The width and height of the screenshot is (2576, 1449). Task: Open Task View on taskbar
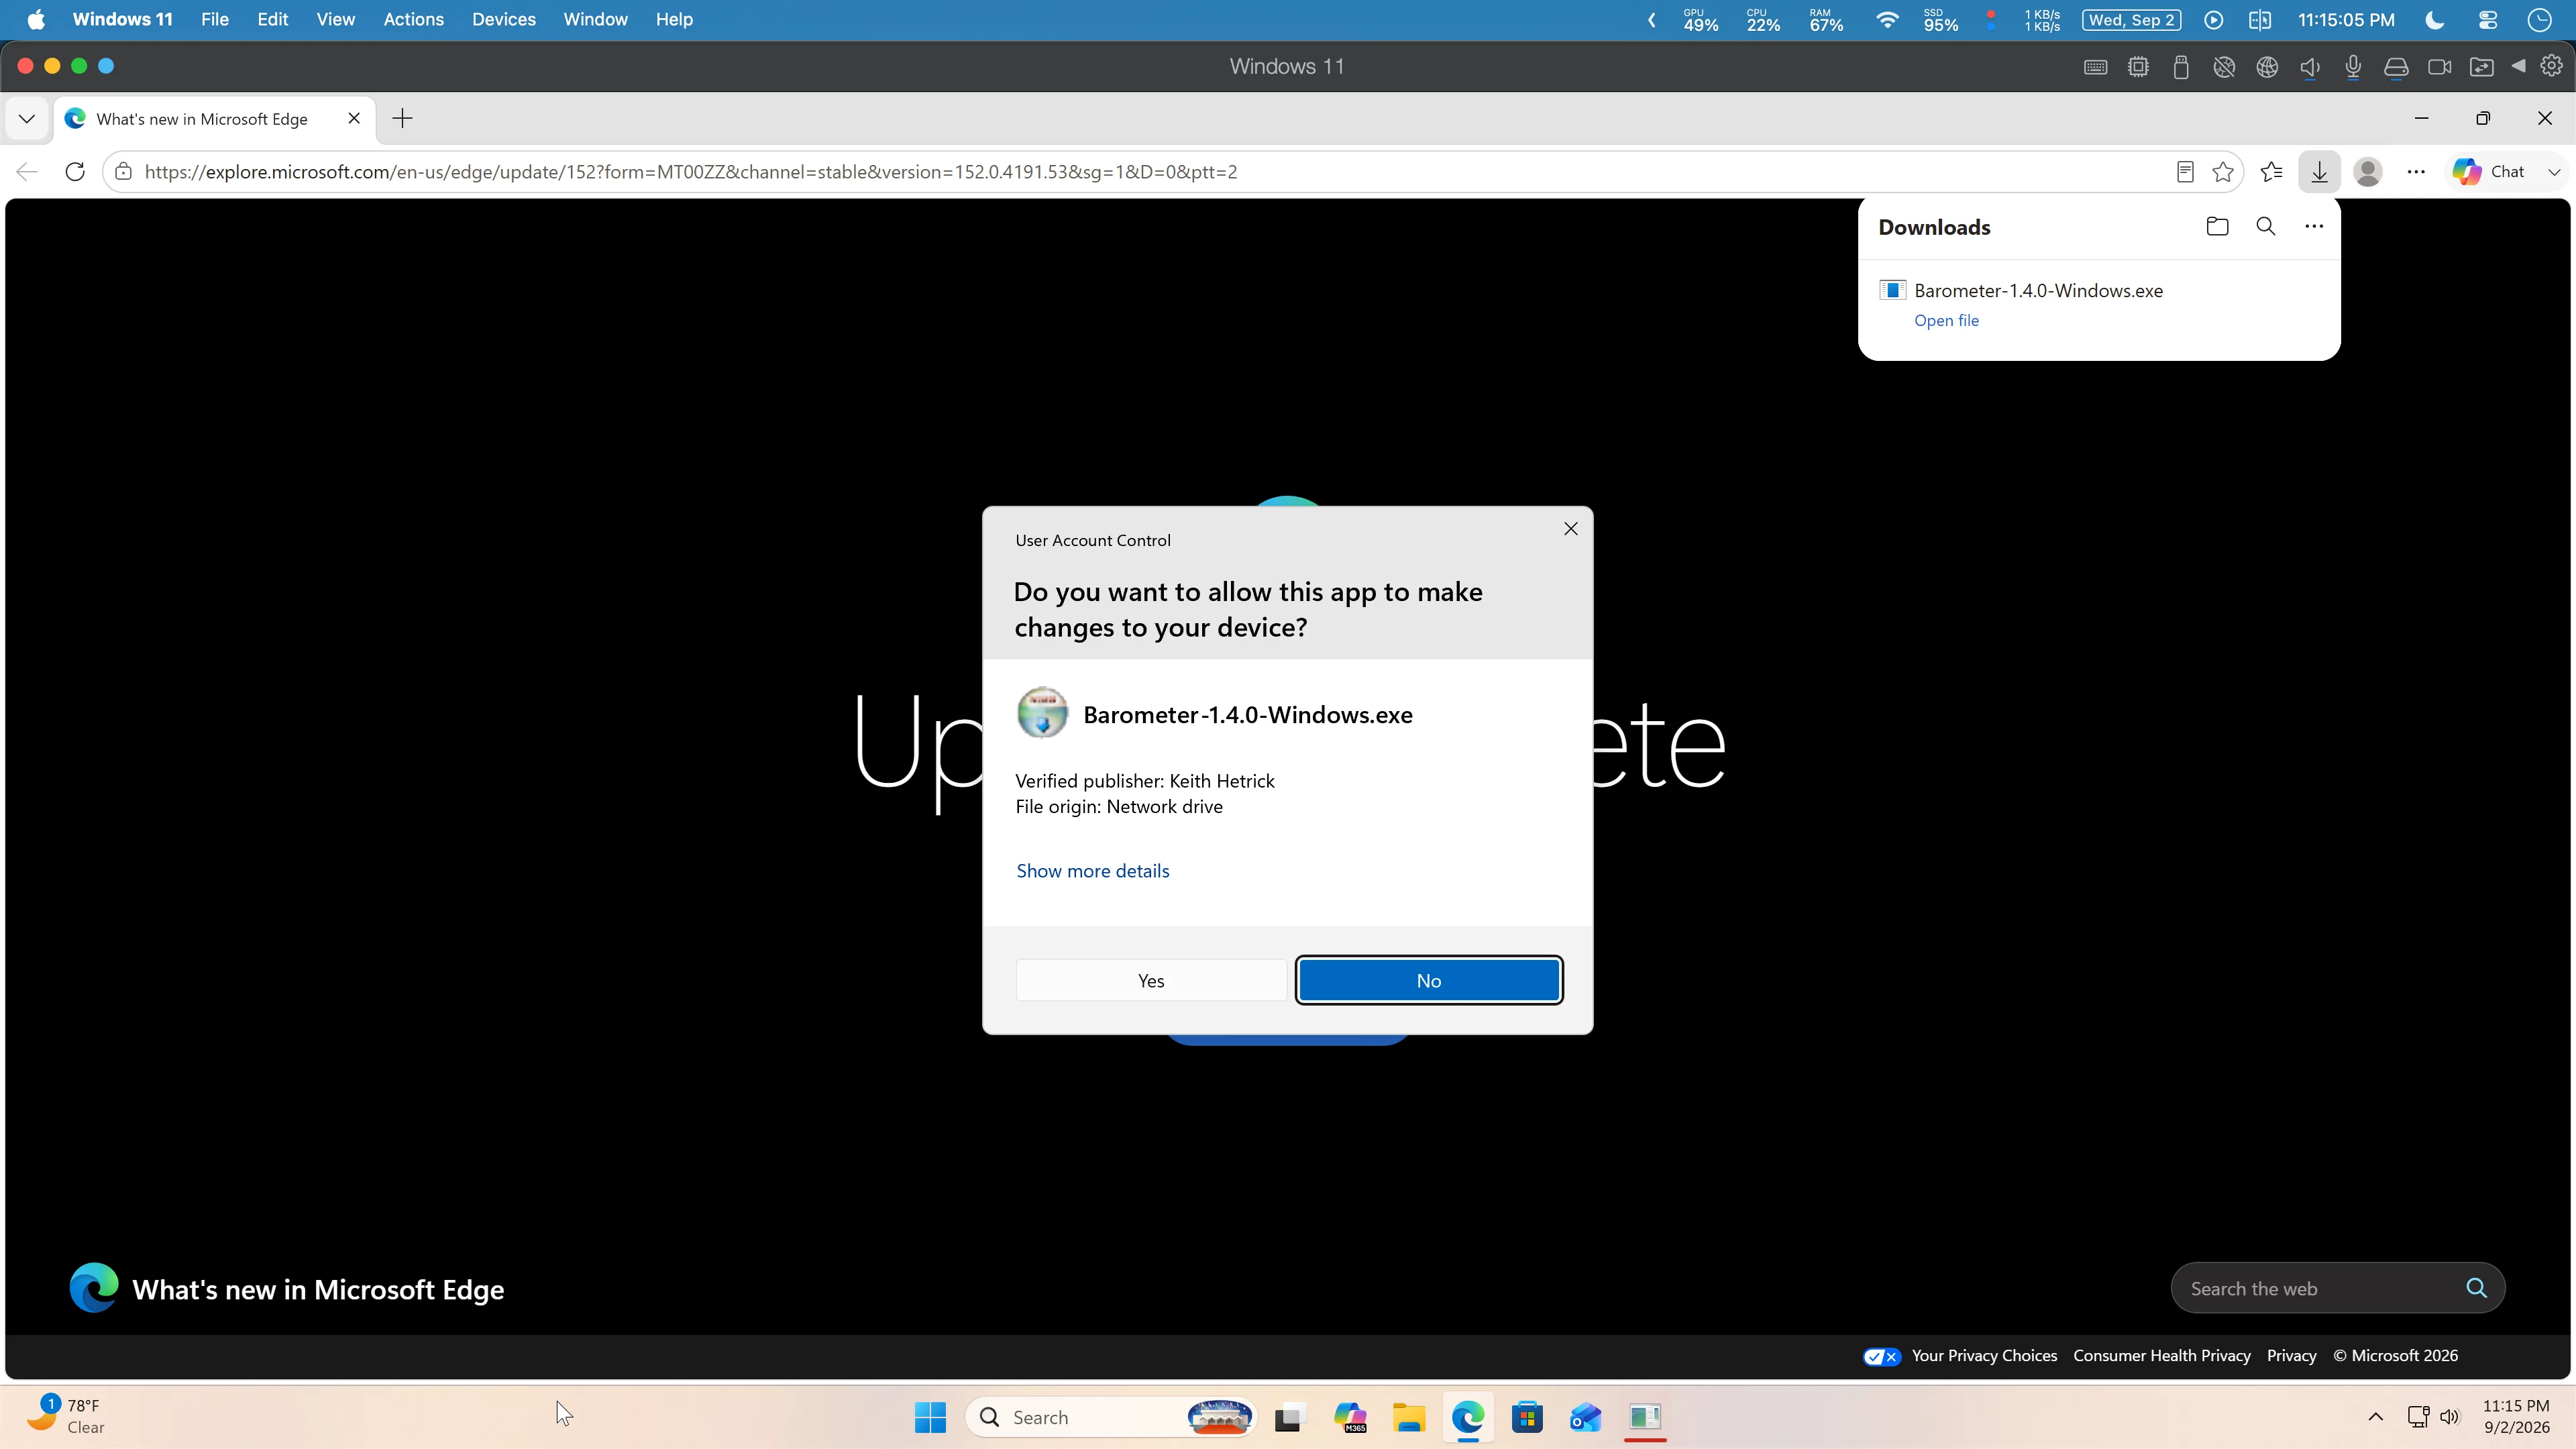(1290, 1417)
